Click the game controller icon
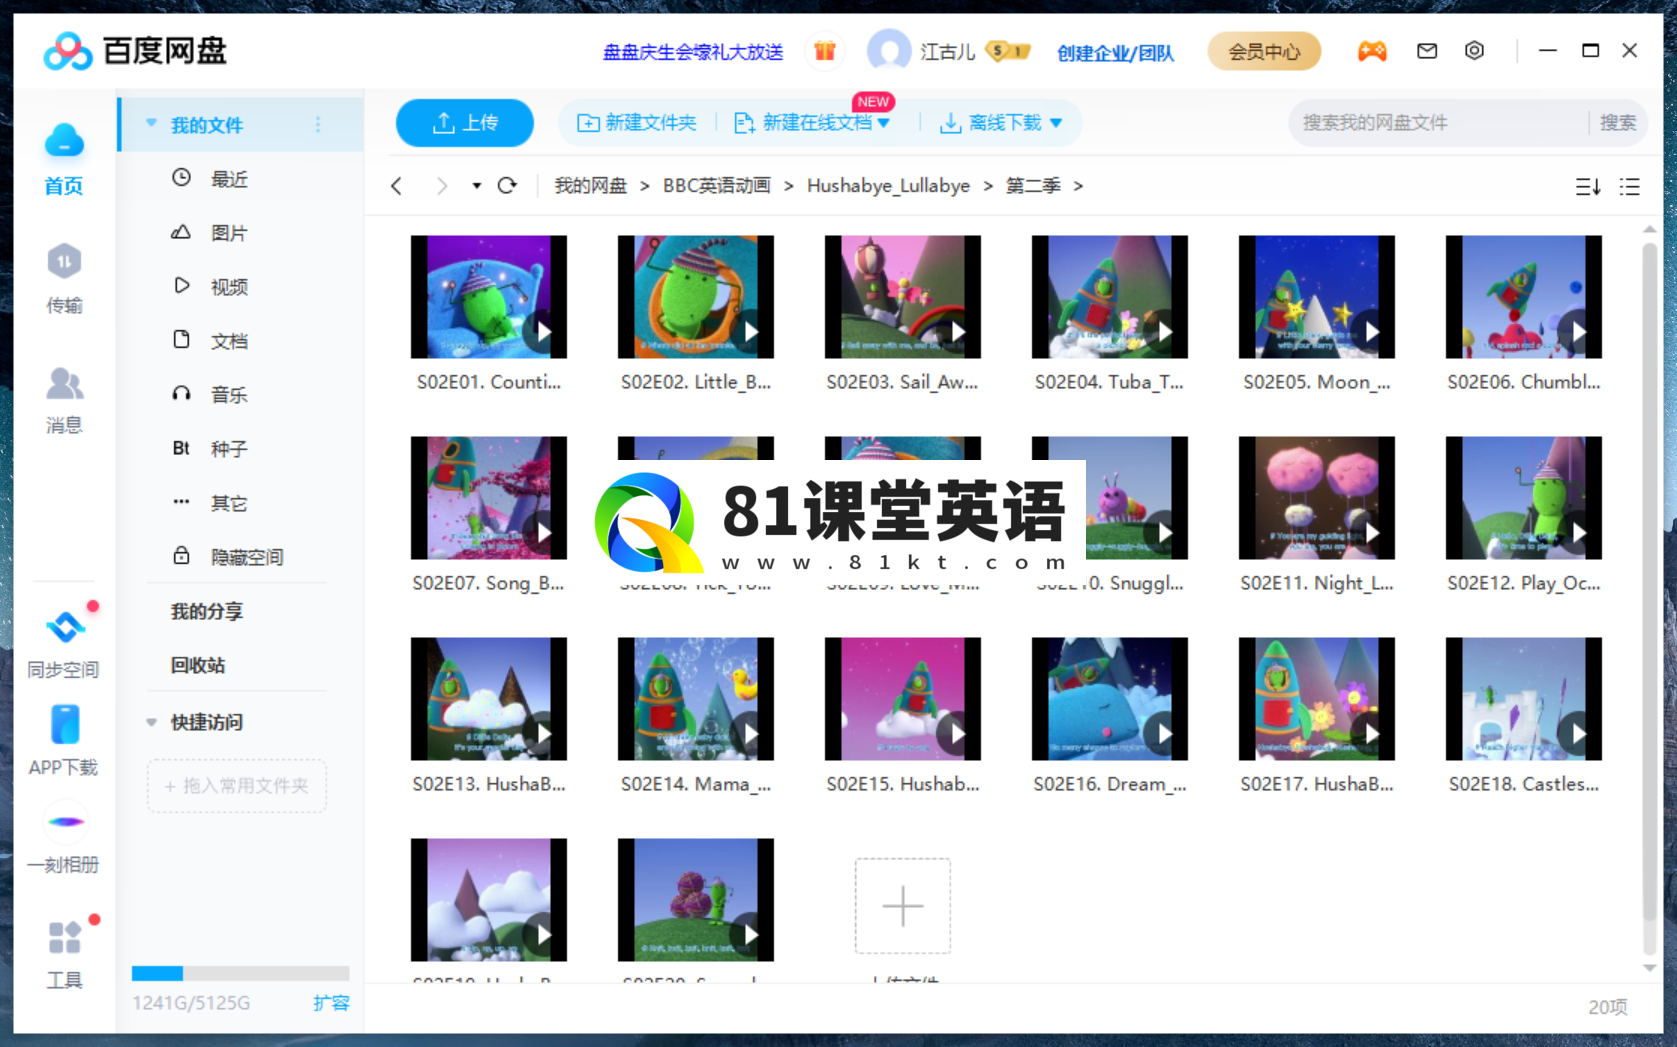The width and height of the screenshot is (1677, 1047). 1372,51
